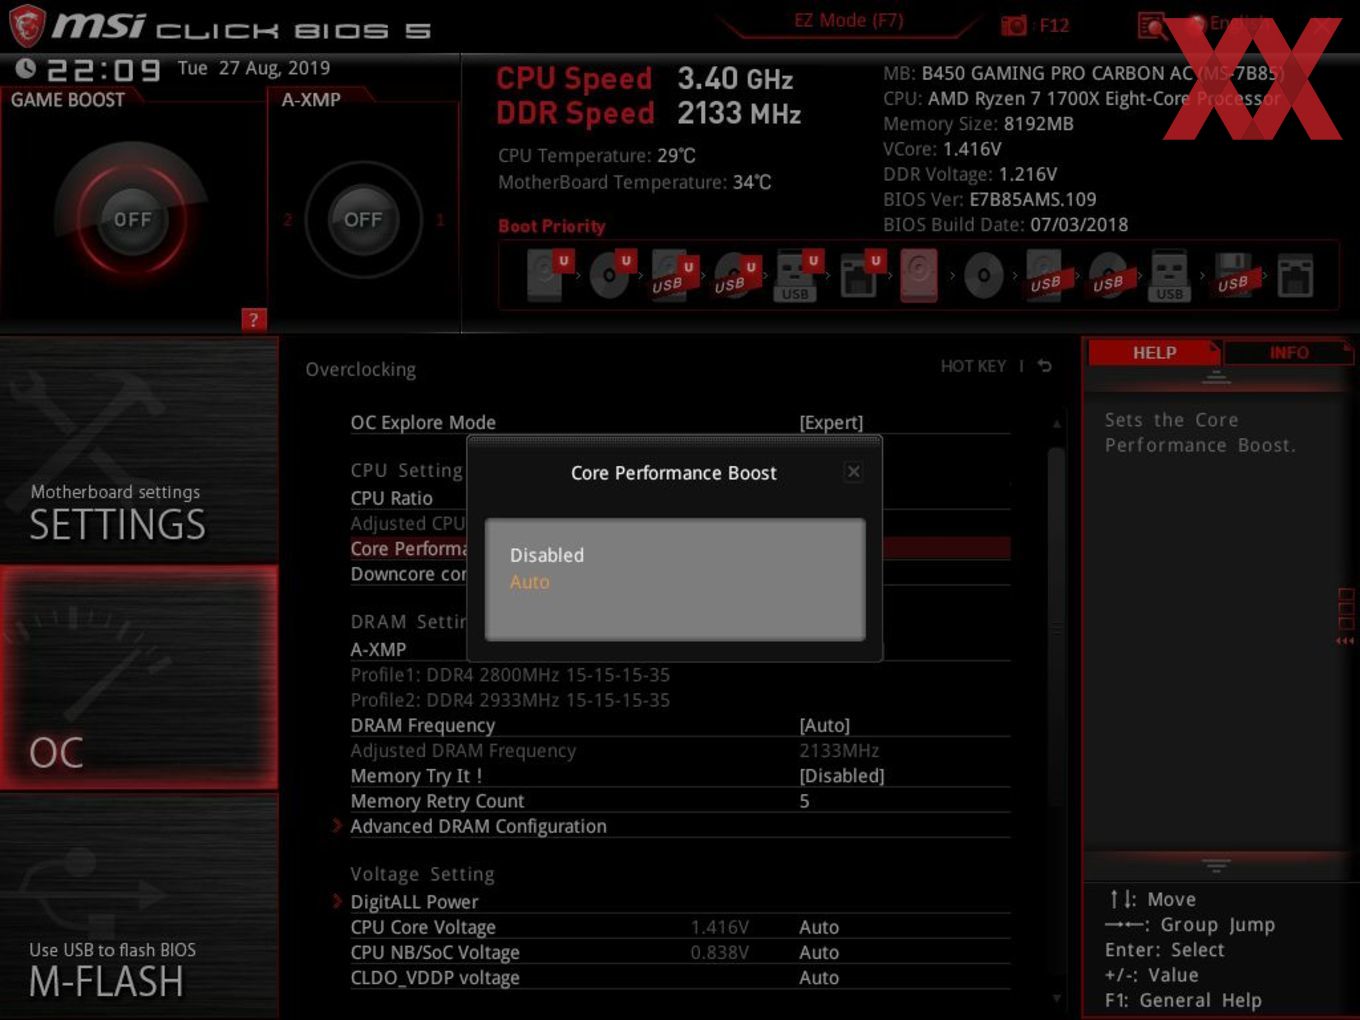Click the MSI dragon shield logo
The image size is (1360, 1020).
click(27, 26)
